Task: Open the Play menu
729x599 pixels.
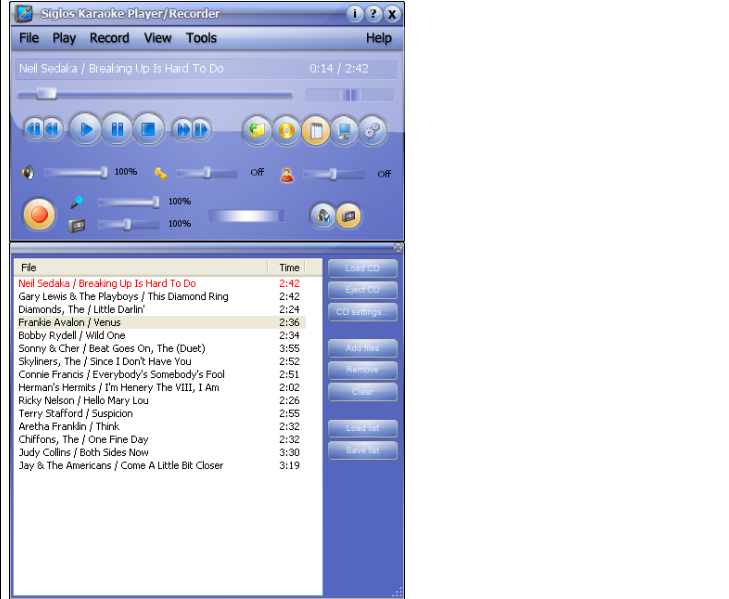Action: pos(64,38)
